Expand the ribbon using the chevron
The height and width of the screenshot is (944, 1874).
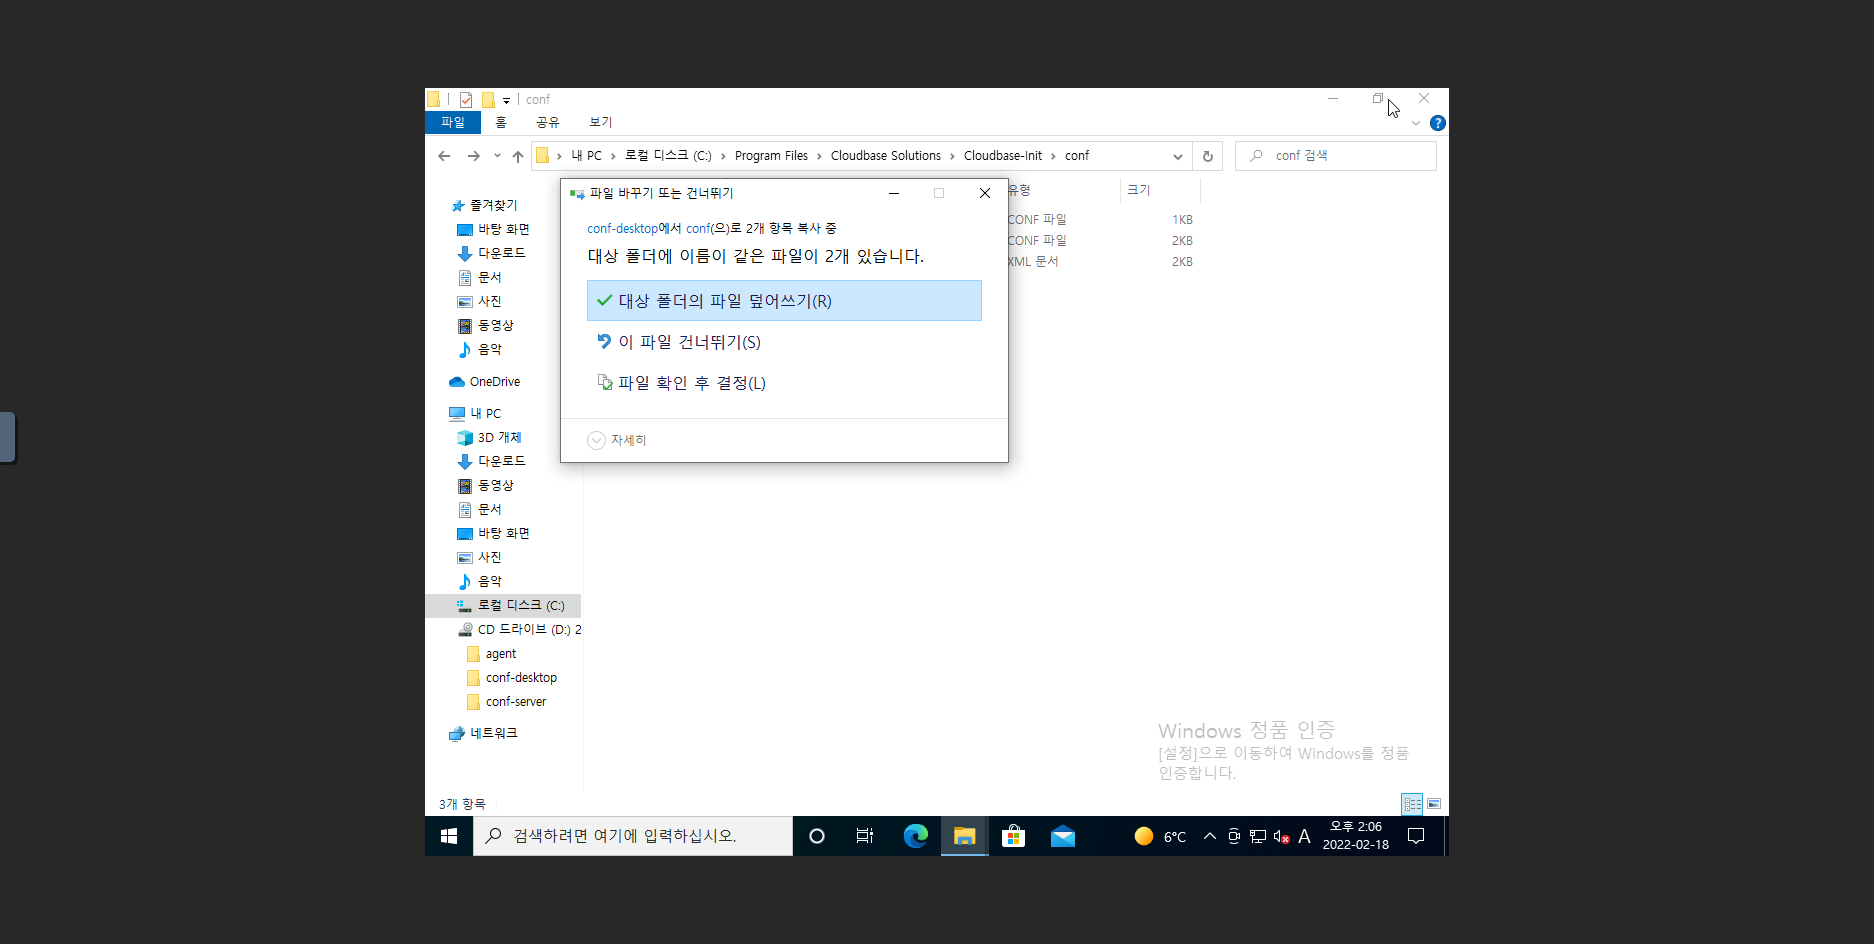1415,123
